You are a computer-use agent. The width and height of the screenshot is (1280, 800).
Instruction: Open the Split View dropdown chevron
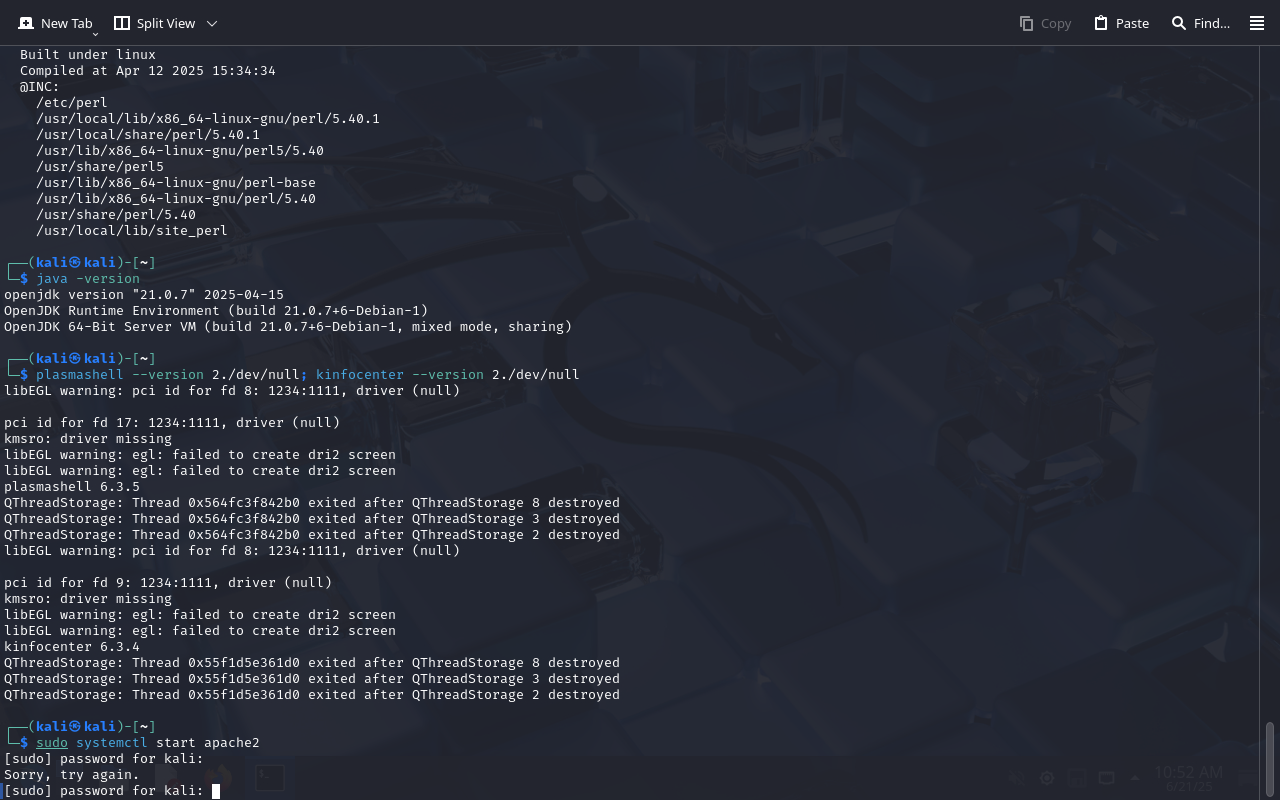click(x=211, y=23)
